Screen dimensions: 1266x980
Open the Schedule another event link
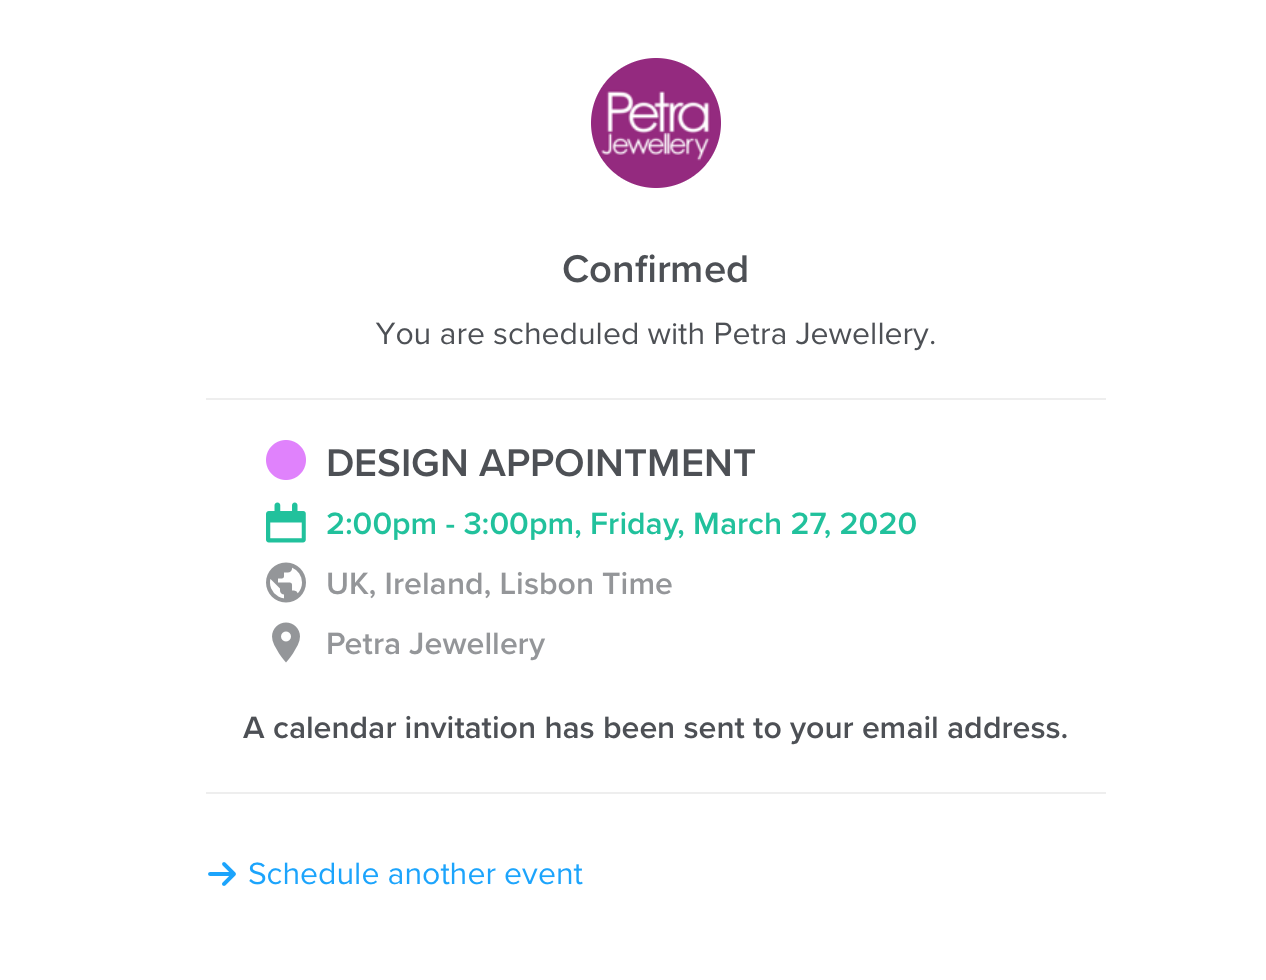(395, 874)
